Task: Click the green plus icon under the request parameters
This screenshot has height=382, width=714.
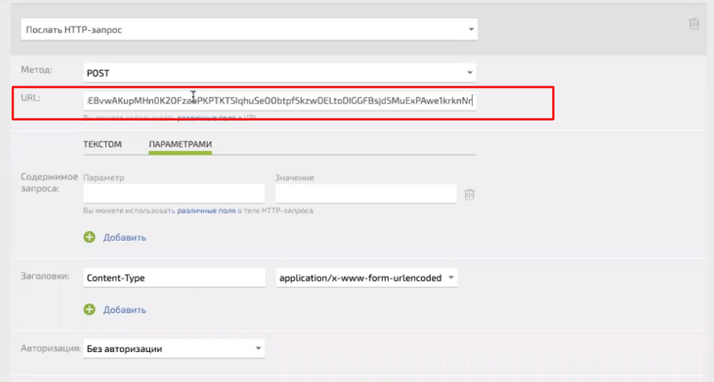Action: point(89,237)
